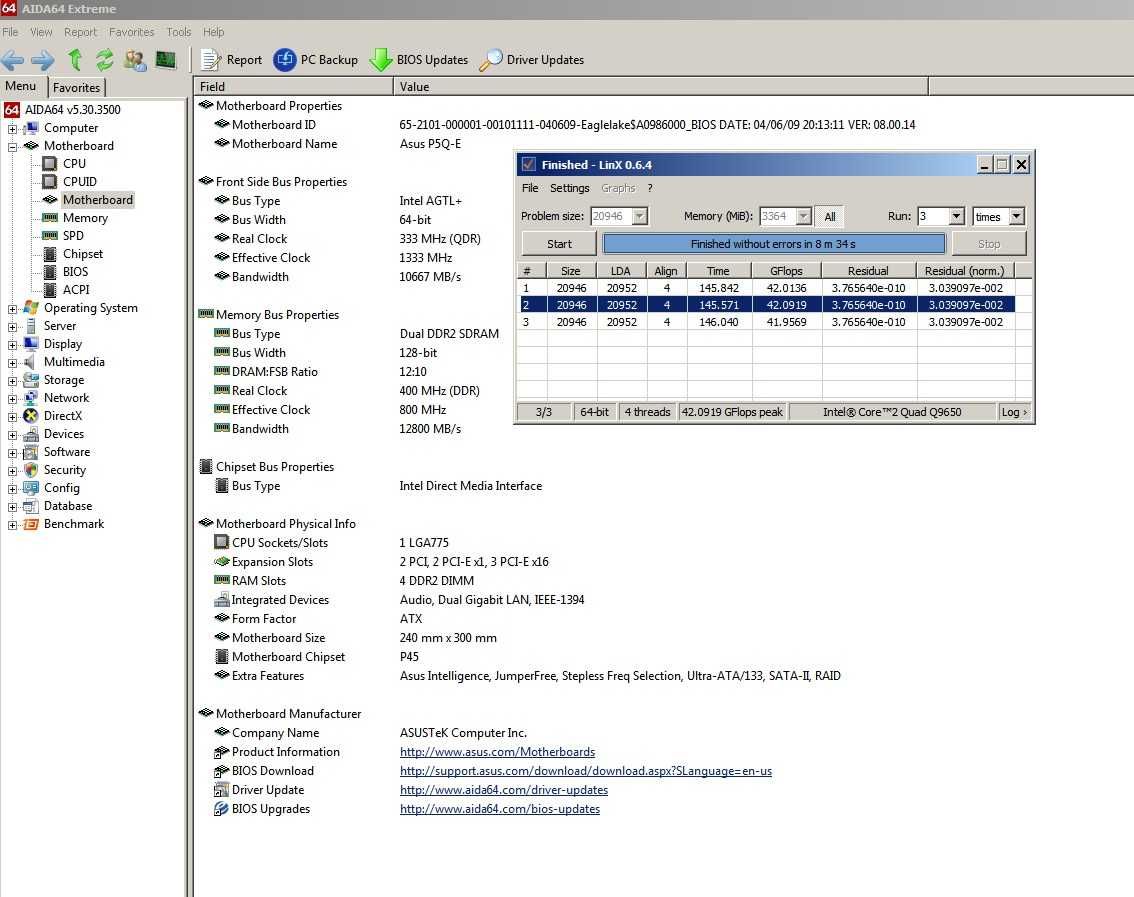
Task: Expand the Storage tree node
Action: (x=12, y=381)
